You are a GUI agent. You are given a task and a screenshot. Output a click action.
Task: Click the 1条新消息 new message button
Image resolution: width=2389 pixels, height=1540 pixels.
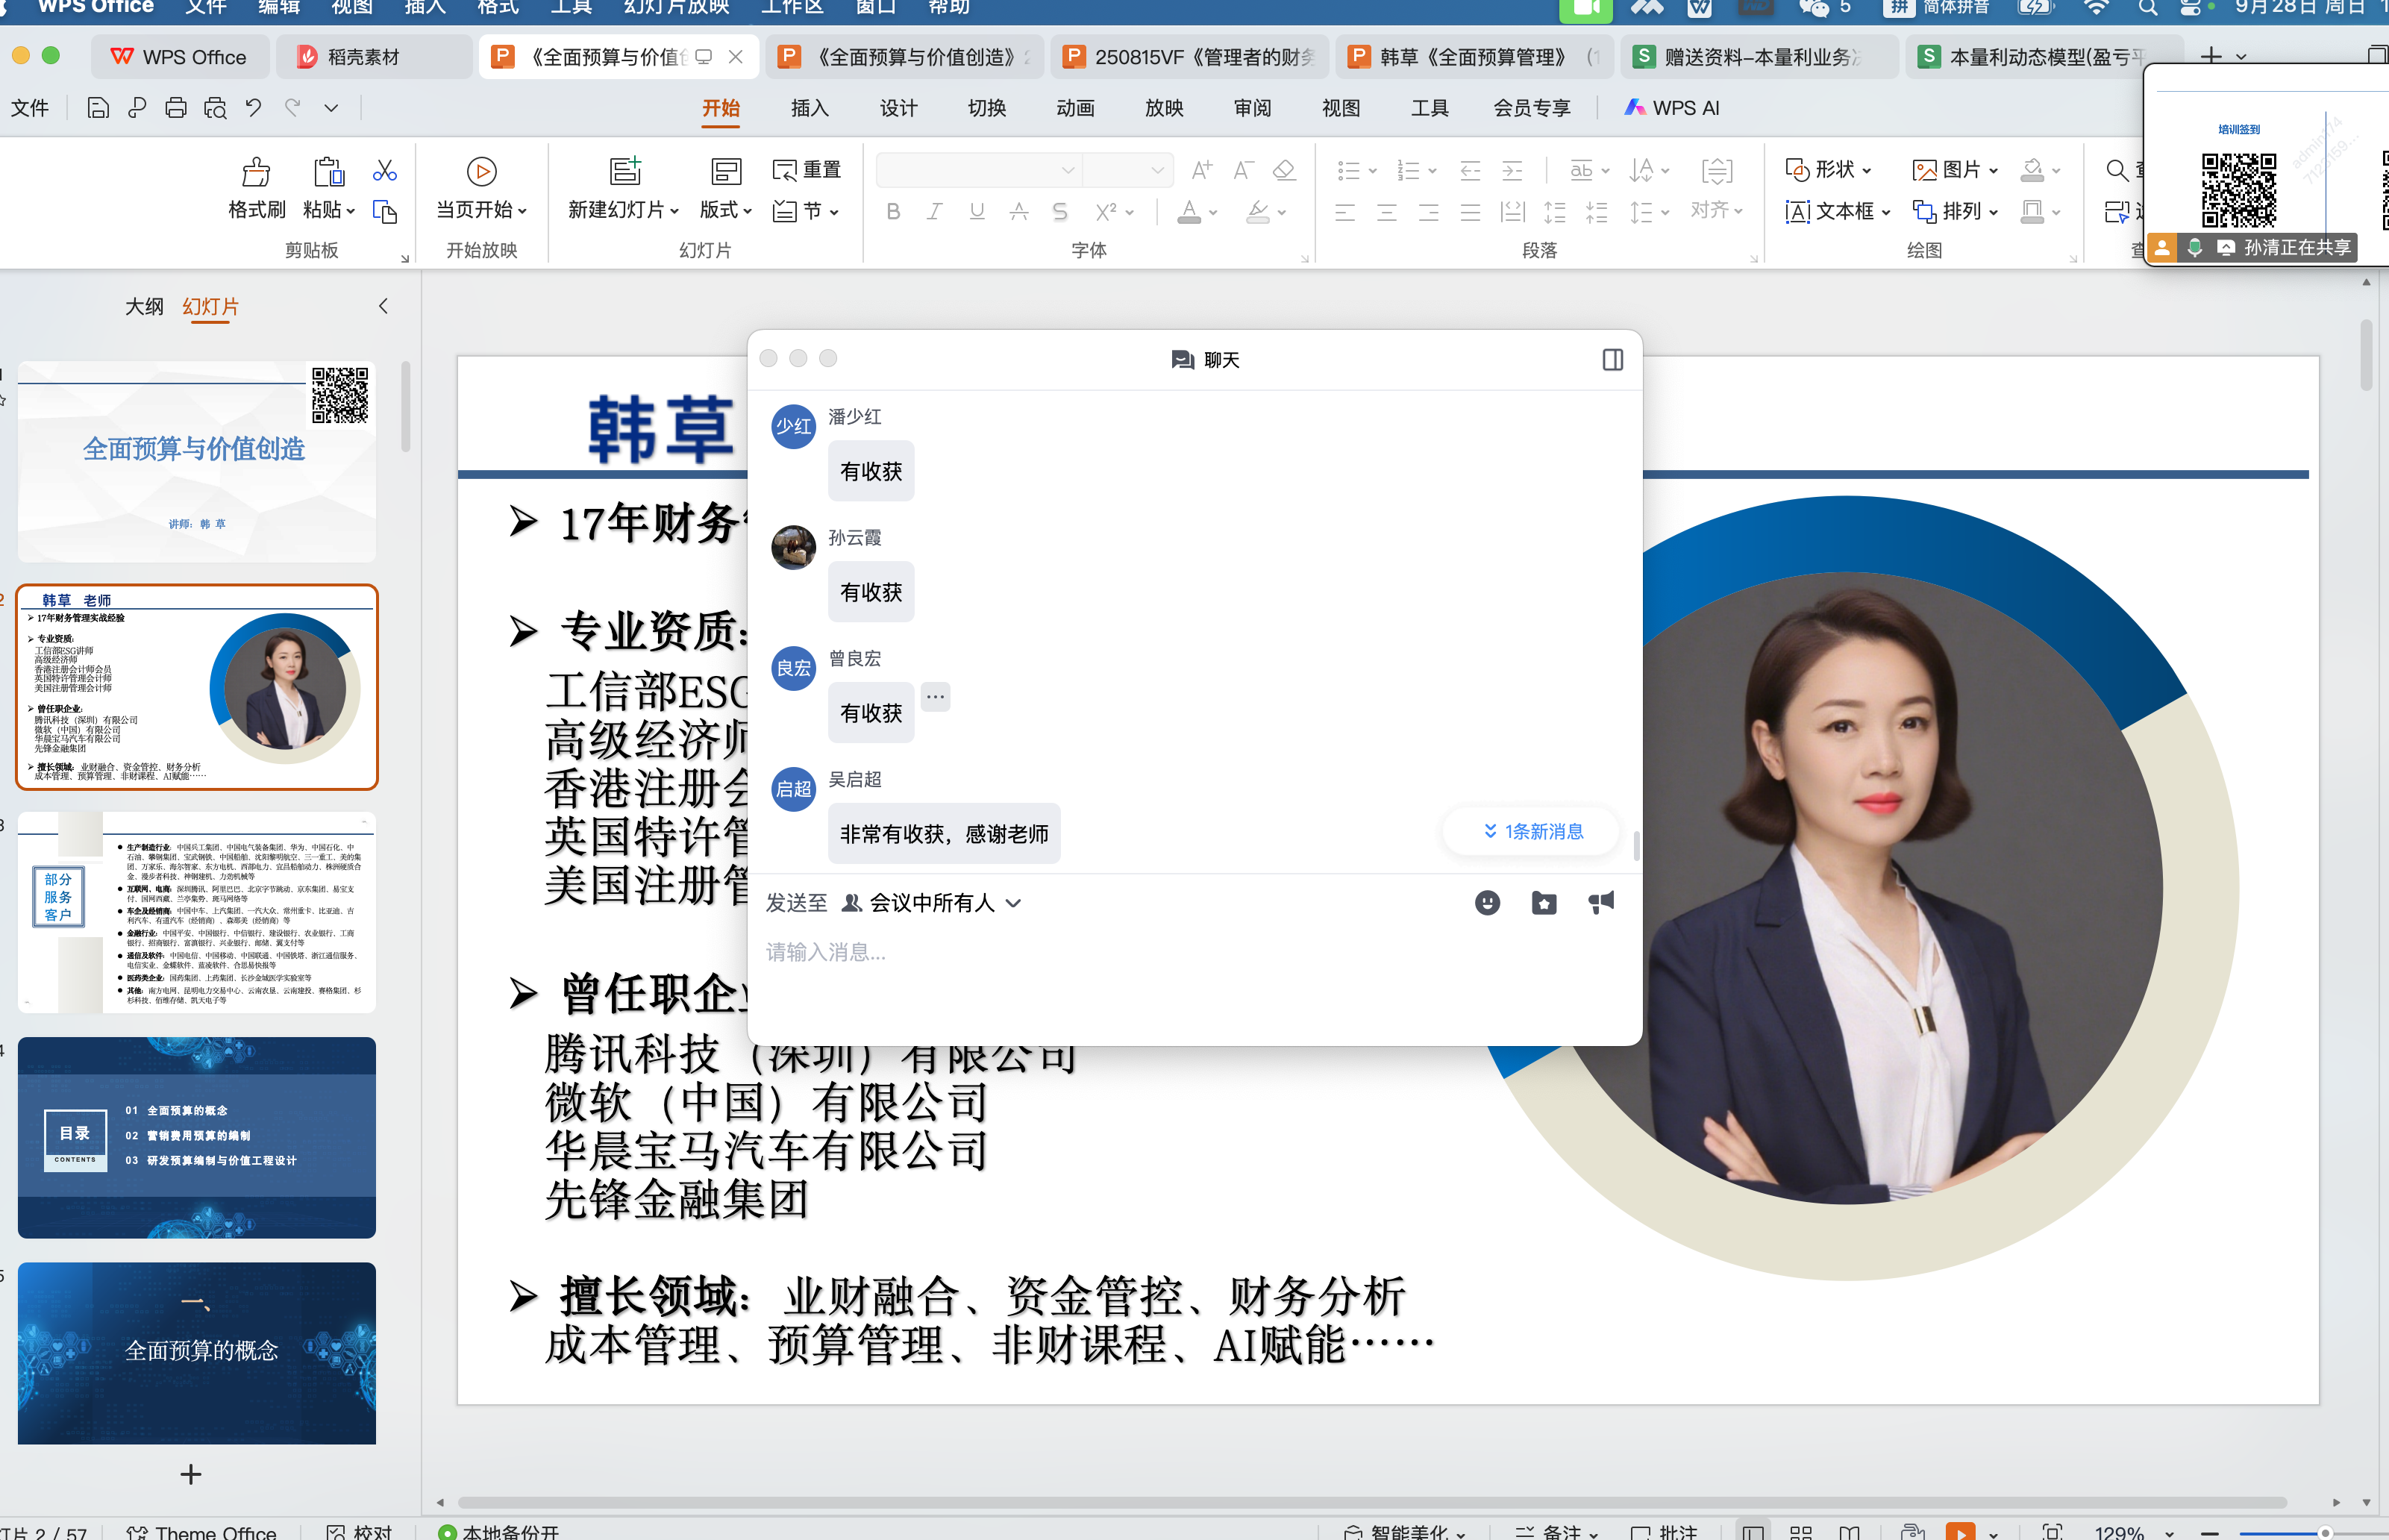(x=1532, y=832)
